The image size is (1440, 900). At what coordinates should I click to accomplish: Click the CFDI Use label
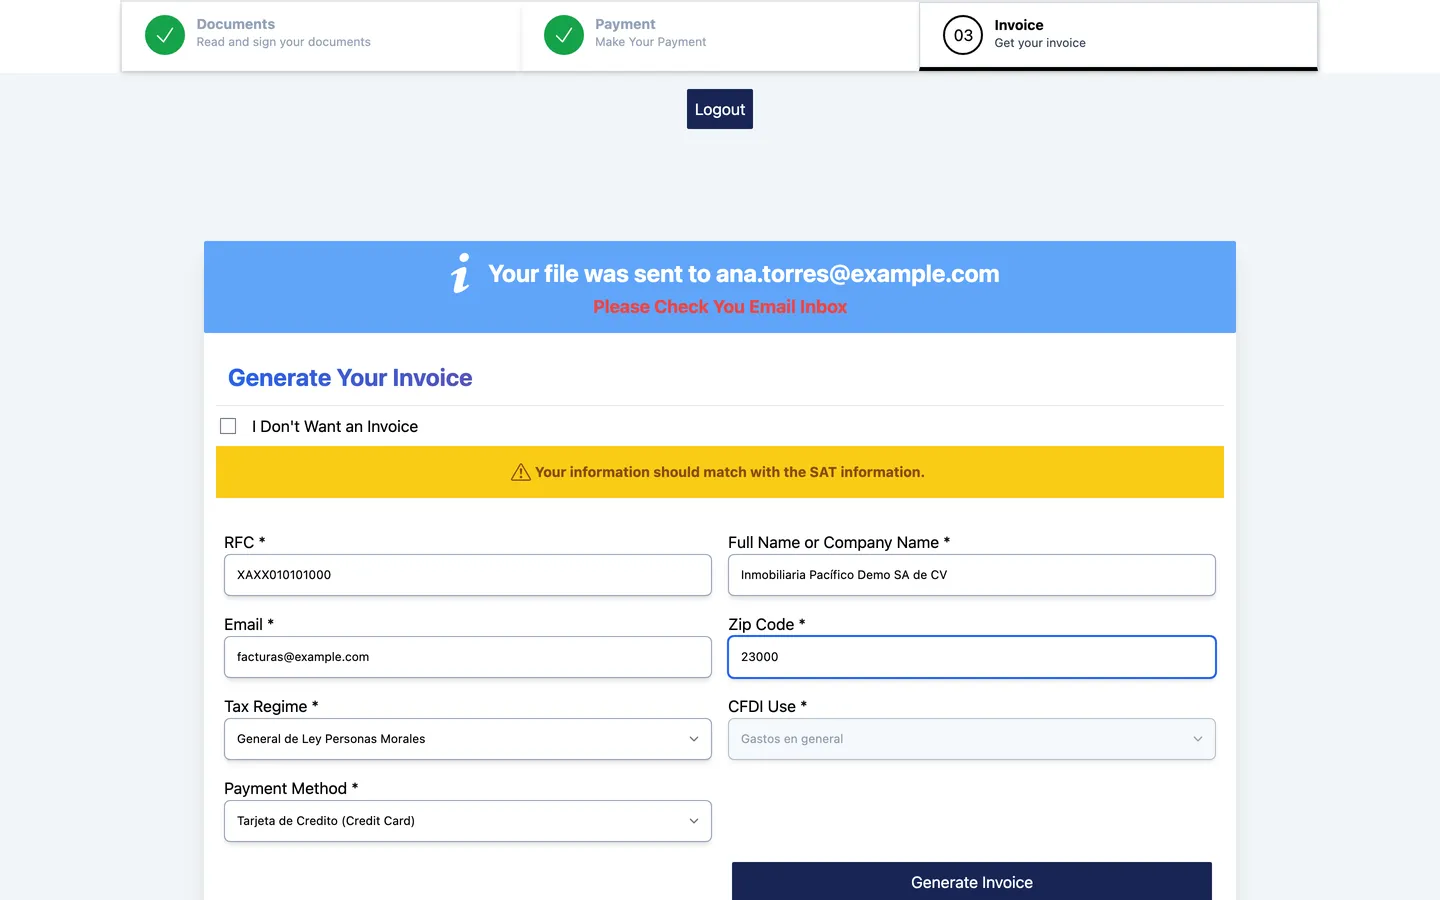point(767,706)
